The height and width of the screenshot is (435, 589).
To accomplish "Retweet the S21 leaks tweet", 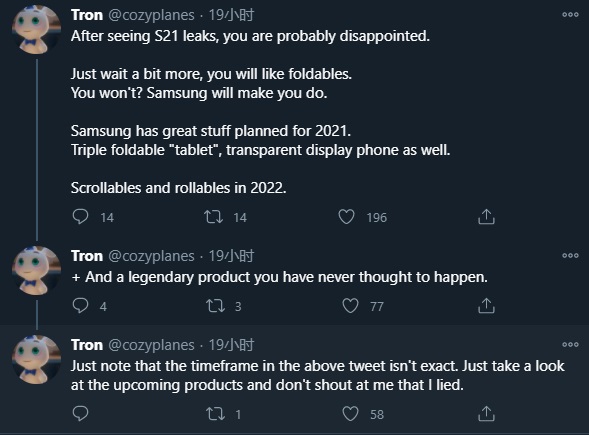I will coord(213,217).
